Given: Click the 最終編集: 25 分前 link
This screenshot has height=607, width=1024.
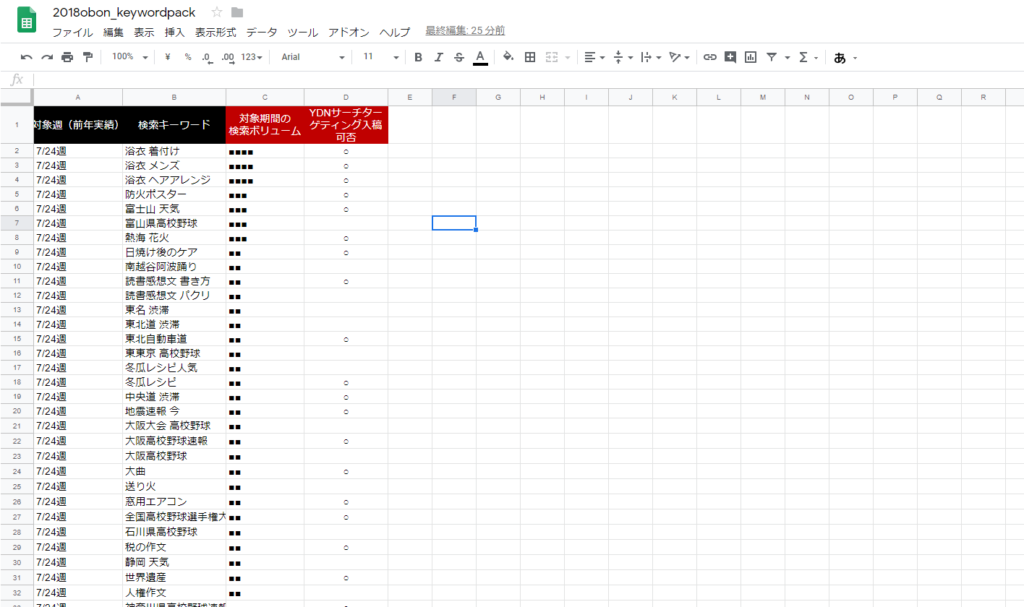Looking at the screenshot, I should coord(464,32).
